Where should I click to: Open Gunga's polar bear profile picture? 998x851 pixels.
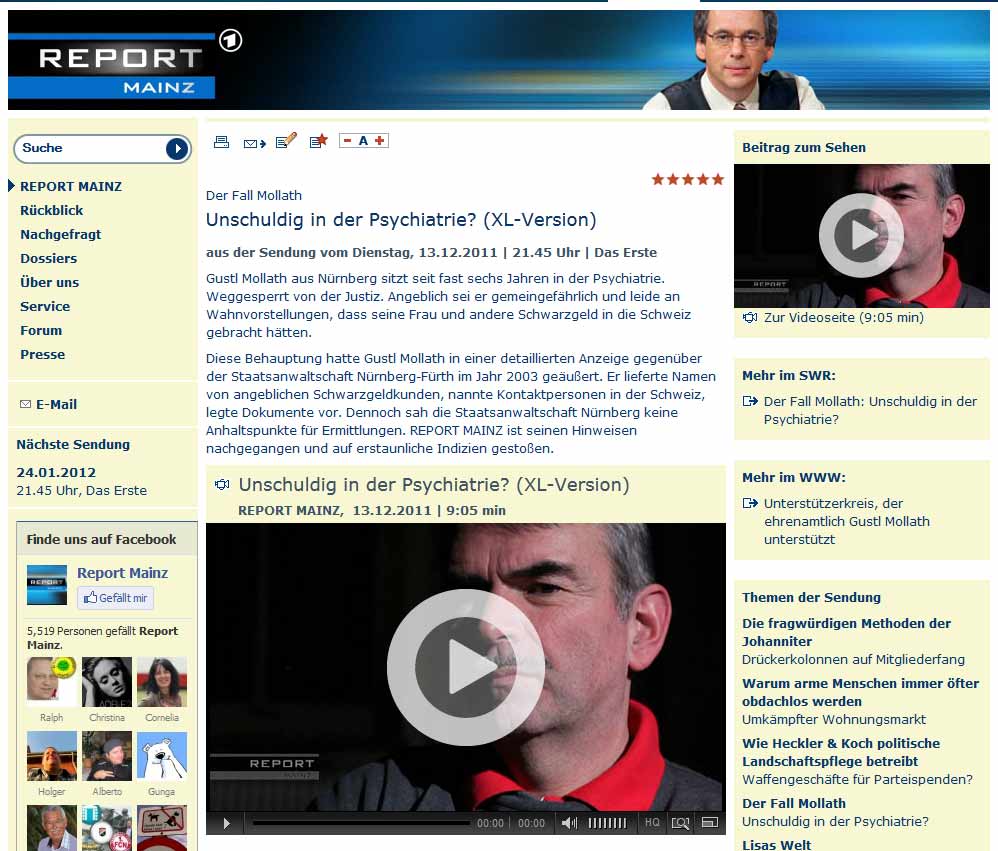[162, 756]
